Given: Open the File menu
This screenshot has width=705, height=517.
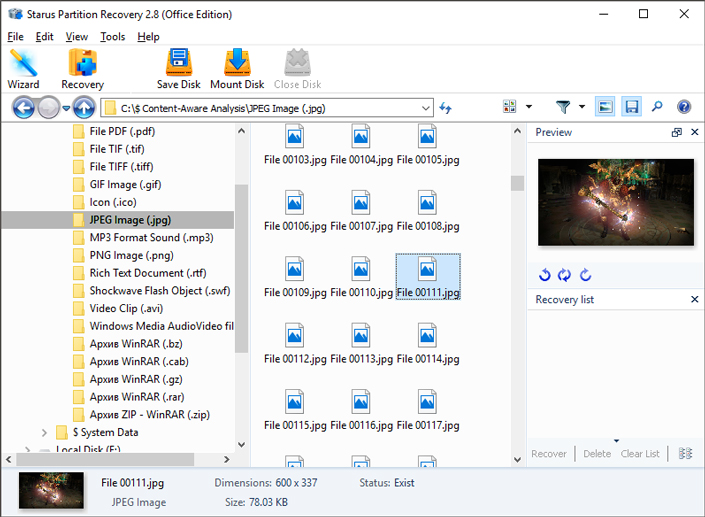Looking at the screenshot, I should click(x=15, y=36).
